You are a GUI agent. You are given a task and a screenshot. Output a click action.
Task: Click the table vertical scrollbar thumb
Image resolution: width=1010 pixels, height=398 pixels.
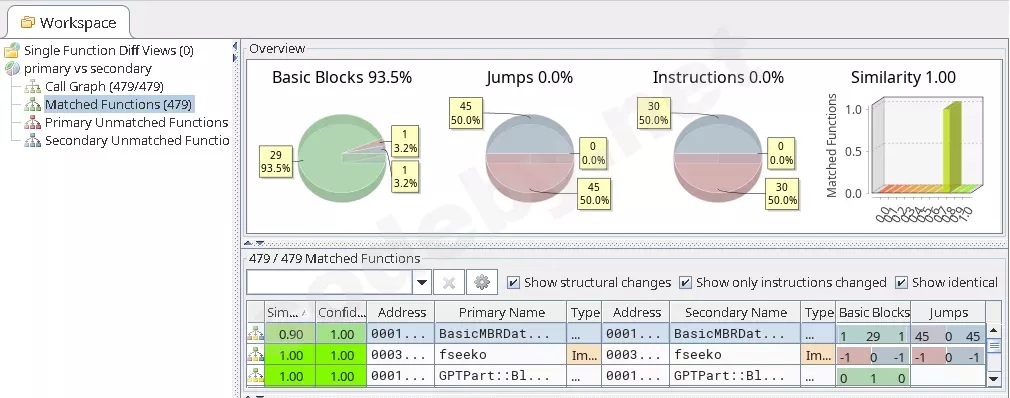(x=994, y=345)
